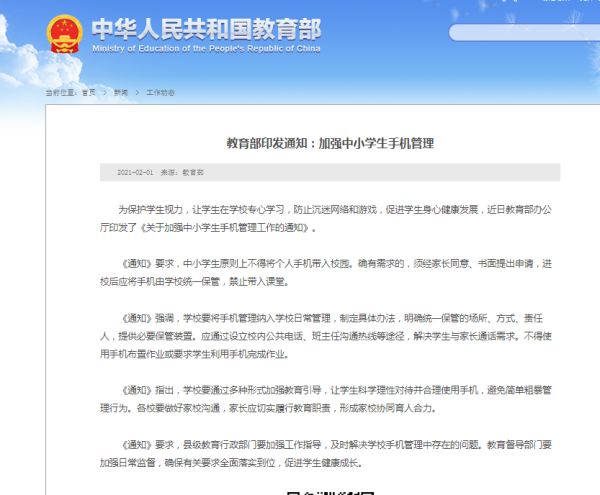The height and width of the screenshot is (495, 600).
Task: Click the paragraph about 不得将个人手机带入校园
Action: (326, 273)
